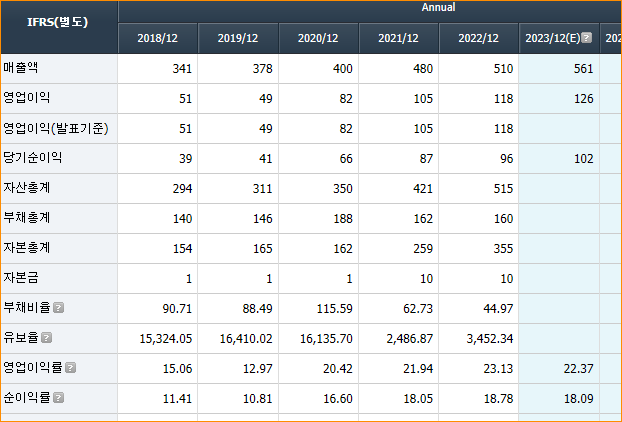Click the 유보율 row label

click(21, 338)
